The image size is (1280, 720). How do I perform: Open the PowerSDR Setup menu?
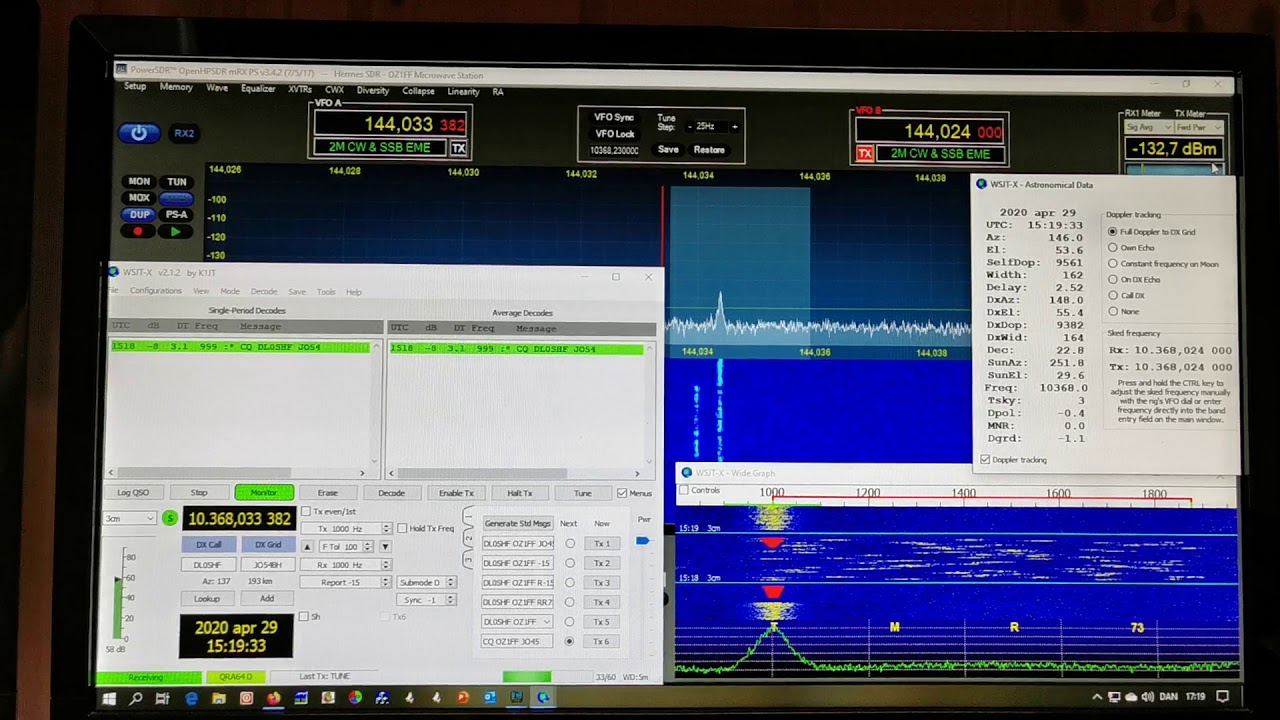coord(135,87)
